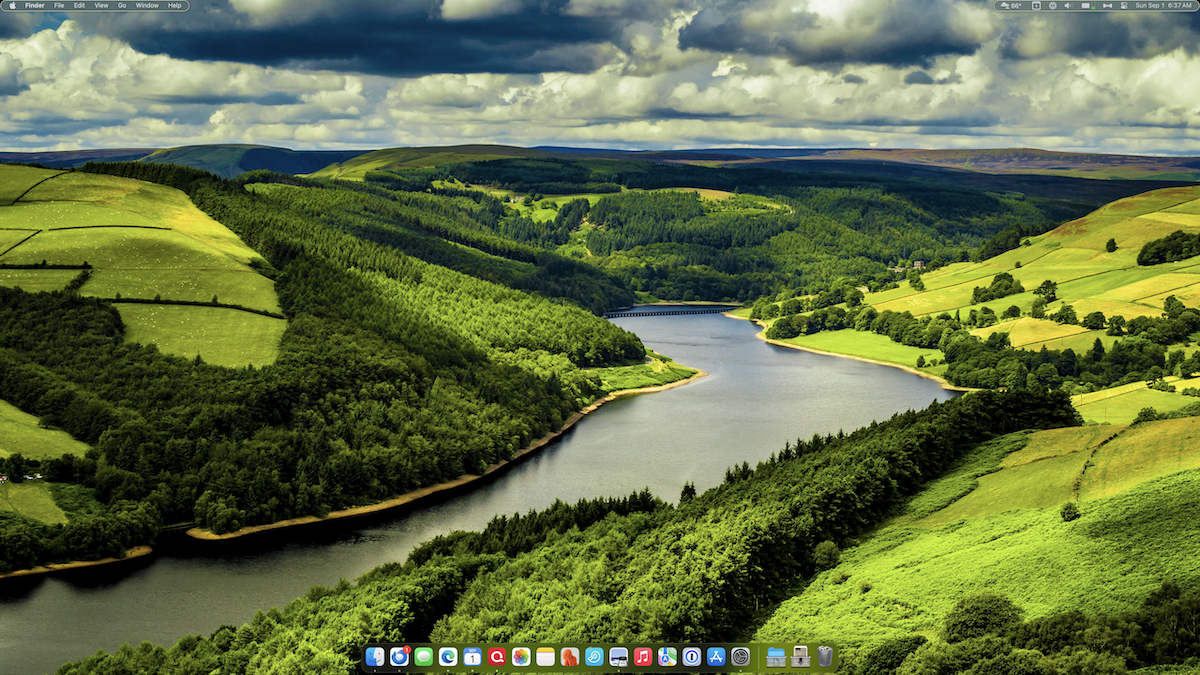
Task: Launch the Terminal utility in the Dock
Action: [618, 658]
